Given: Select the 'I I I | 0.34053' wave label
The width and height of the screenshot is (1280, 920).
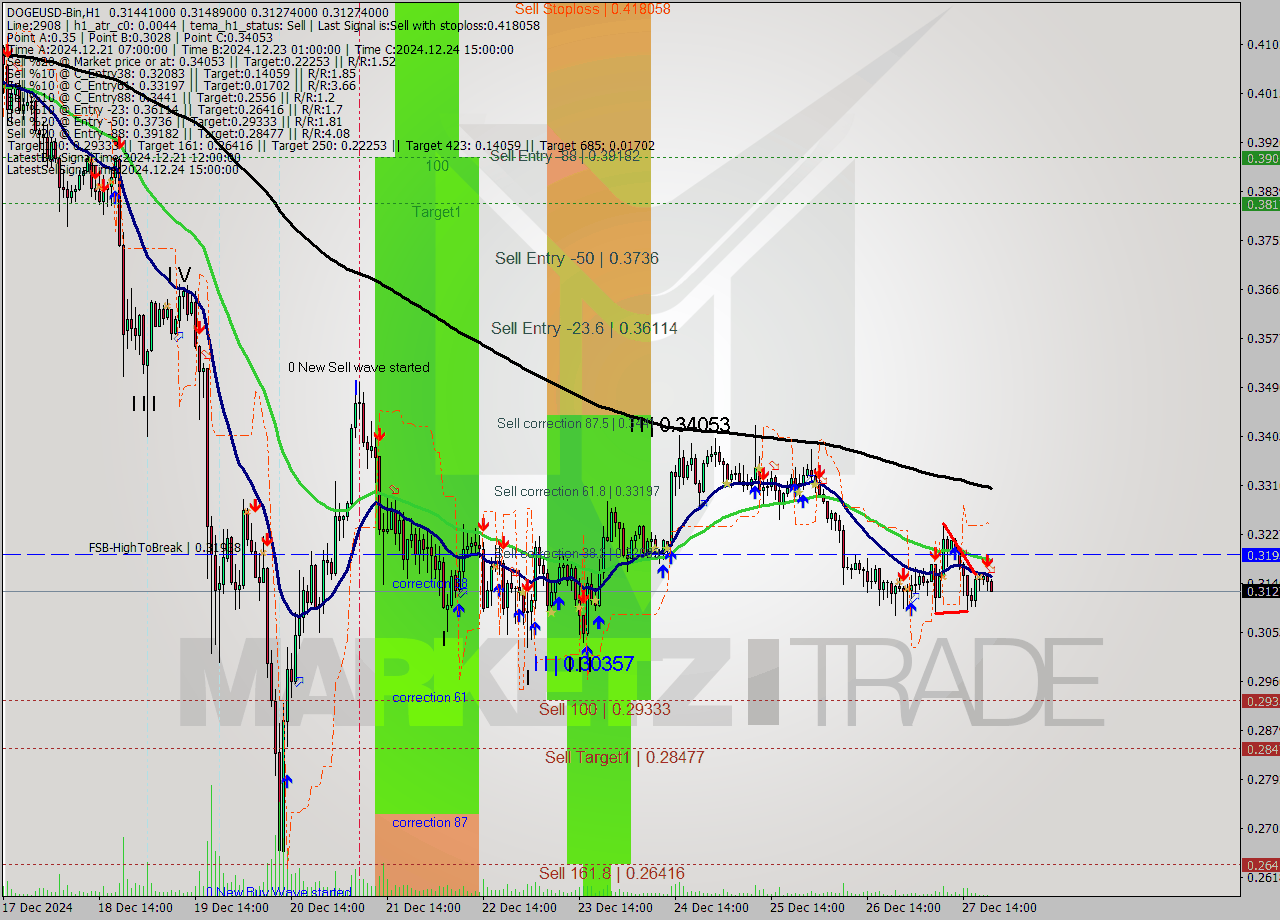Looking at the screenshot, I should (x=680, y=426).
